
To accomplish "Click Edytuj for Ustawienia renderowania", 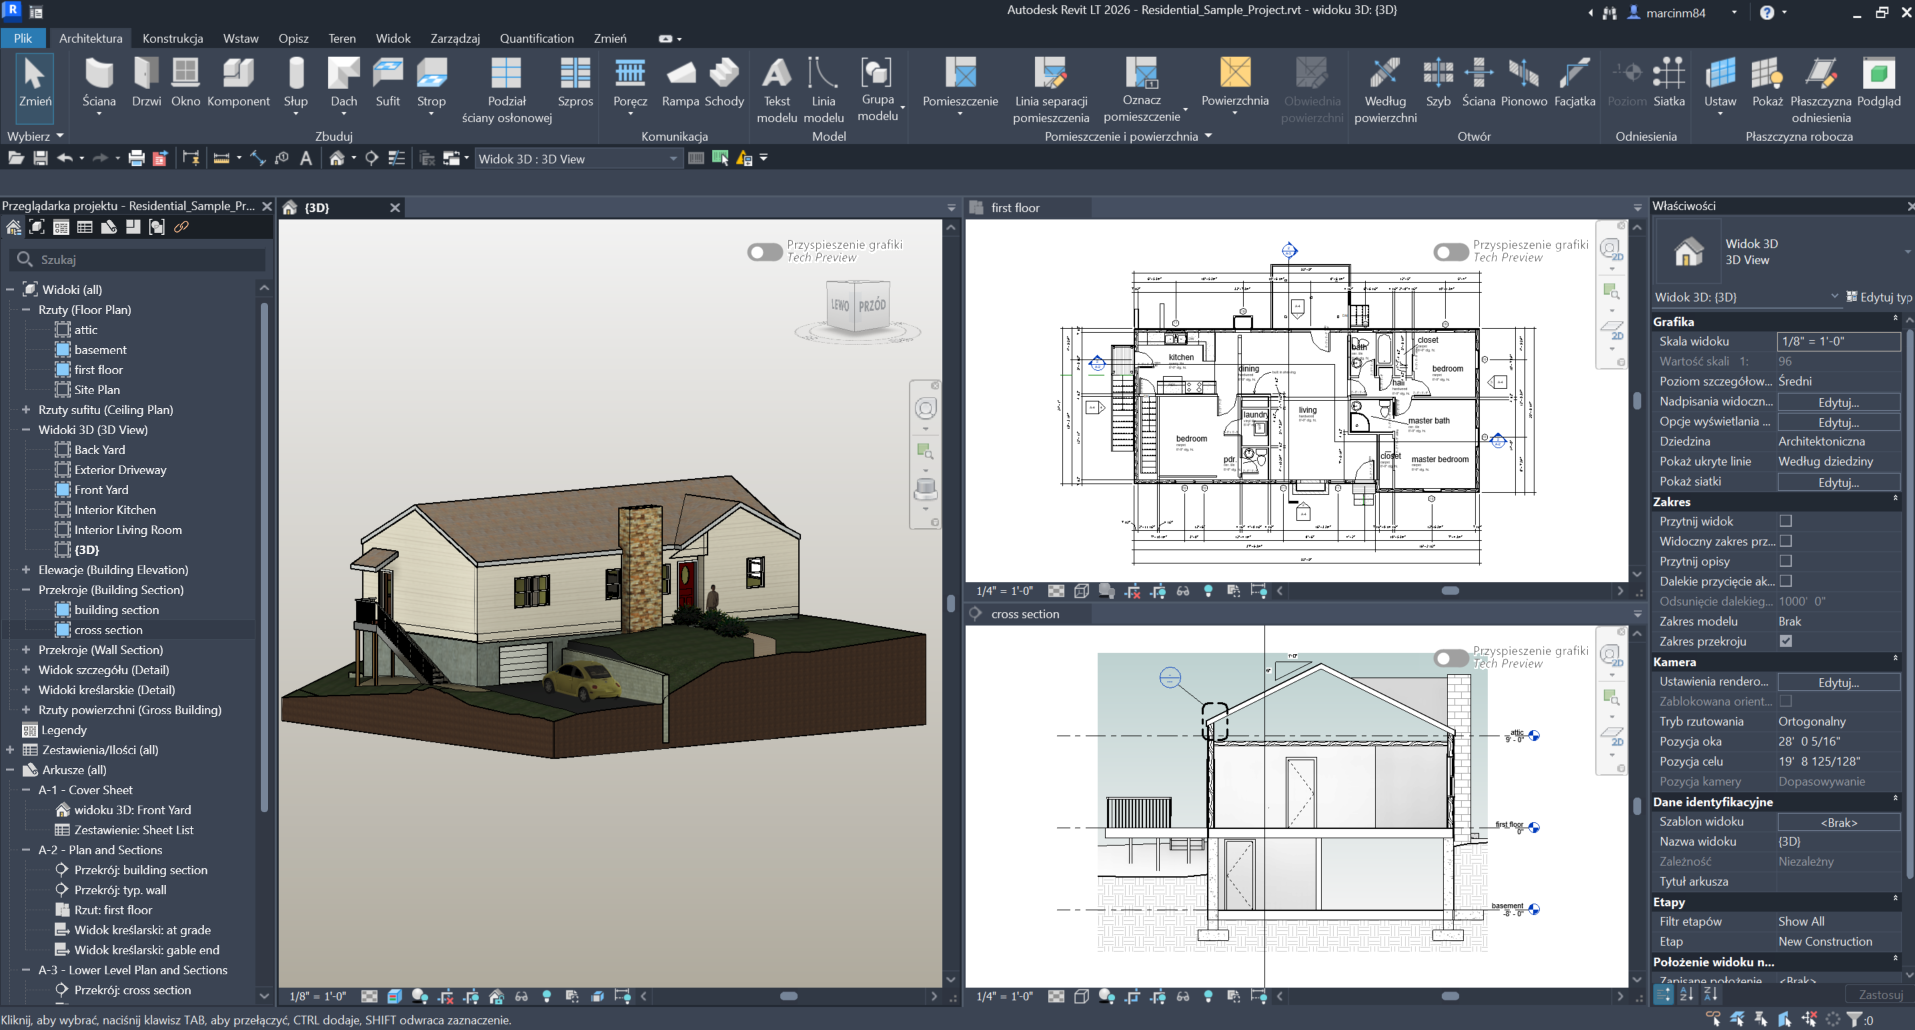I will point(1838,682).
